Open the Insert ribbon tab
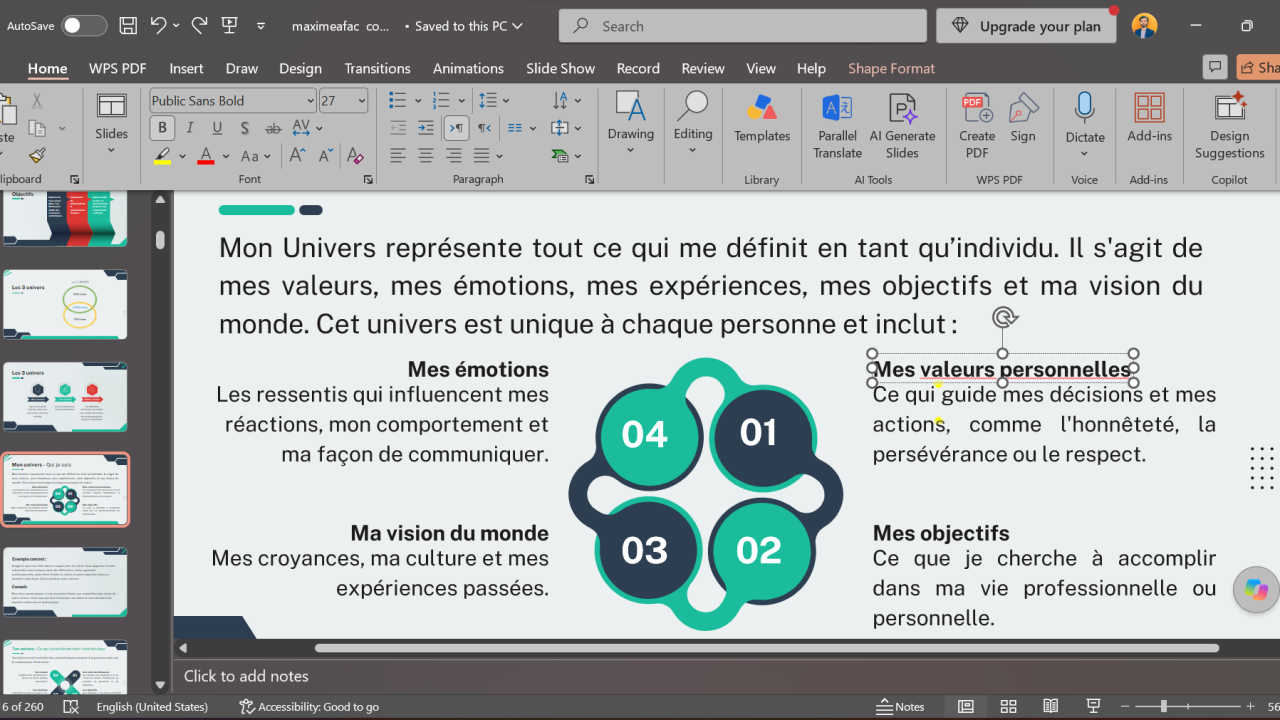Screen dimensions: 1280x720 (x=186, y=68)
